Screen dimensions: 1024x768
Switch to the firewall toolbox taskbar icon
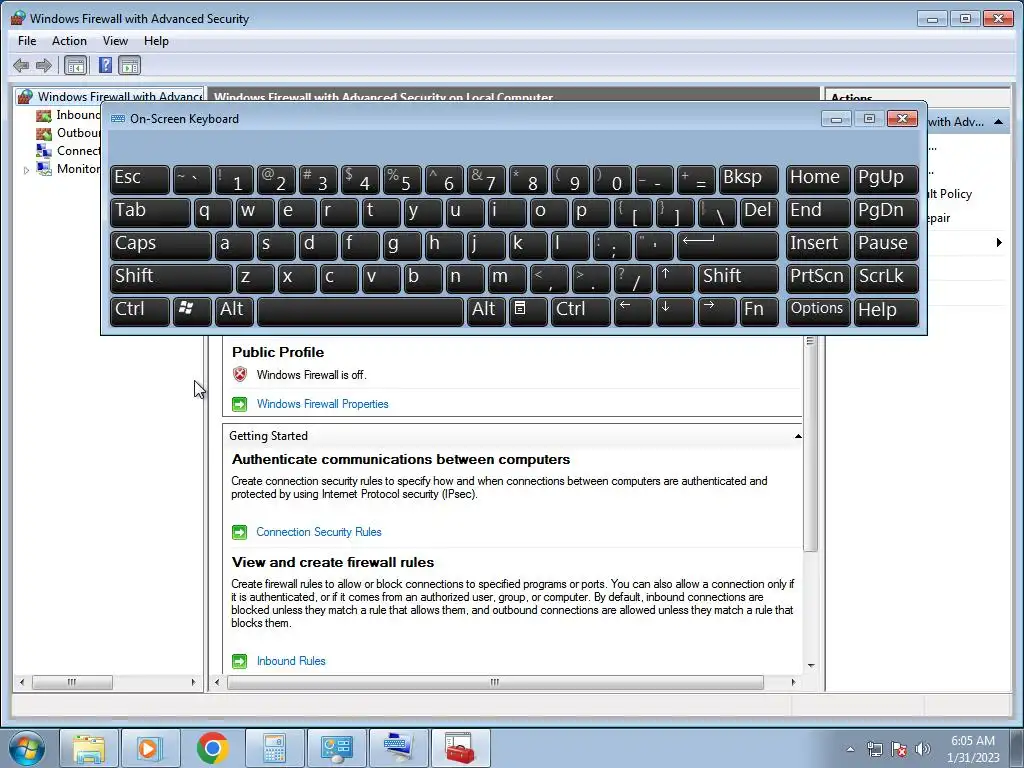click(x=460, y=748)
